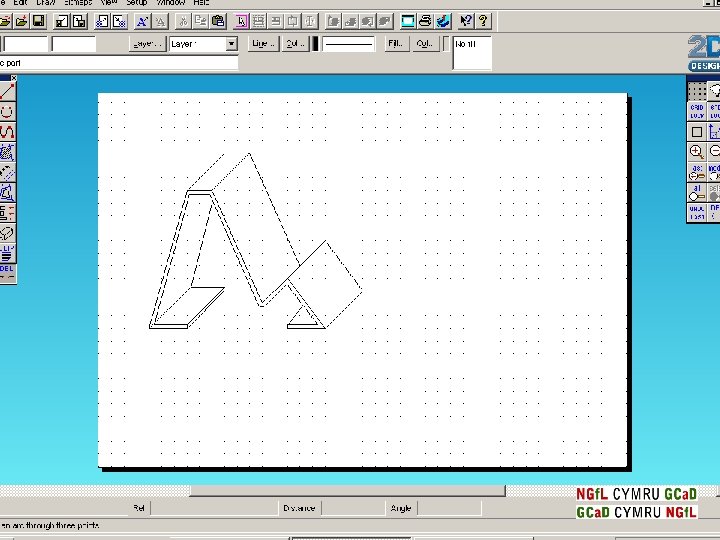Activate the Select pointer tool icon
This screenshot has height=540, width=720.
click(241, 21)
